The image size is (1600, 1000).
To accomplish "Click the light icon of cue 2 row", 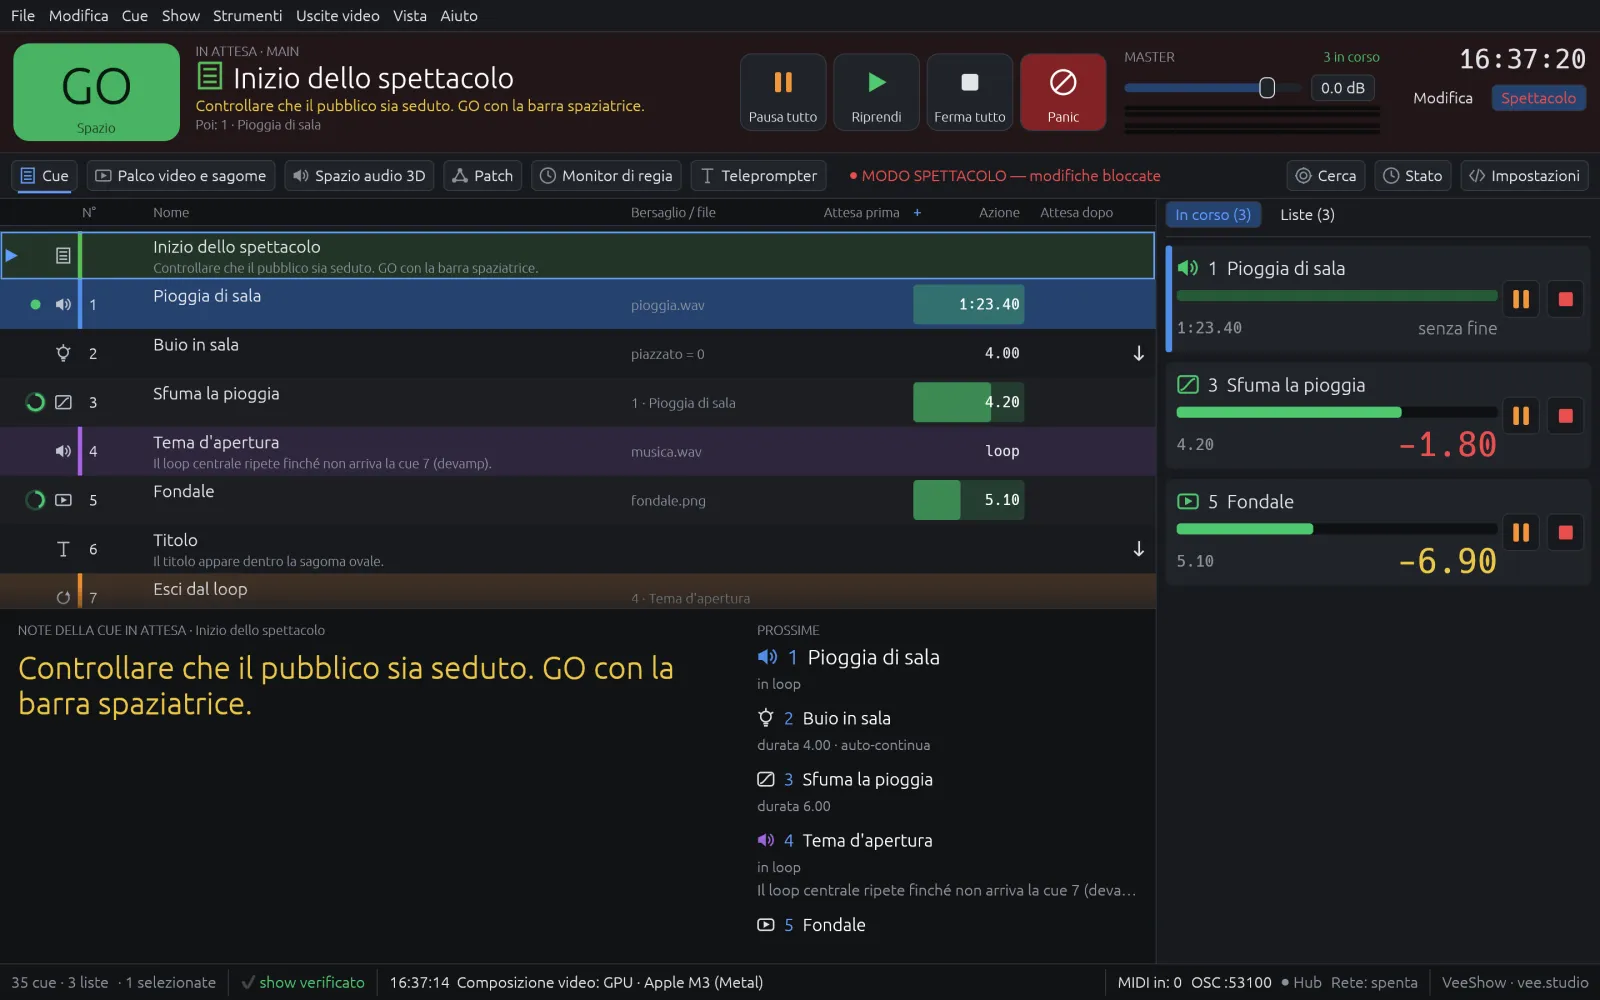I will click(63, 353).
